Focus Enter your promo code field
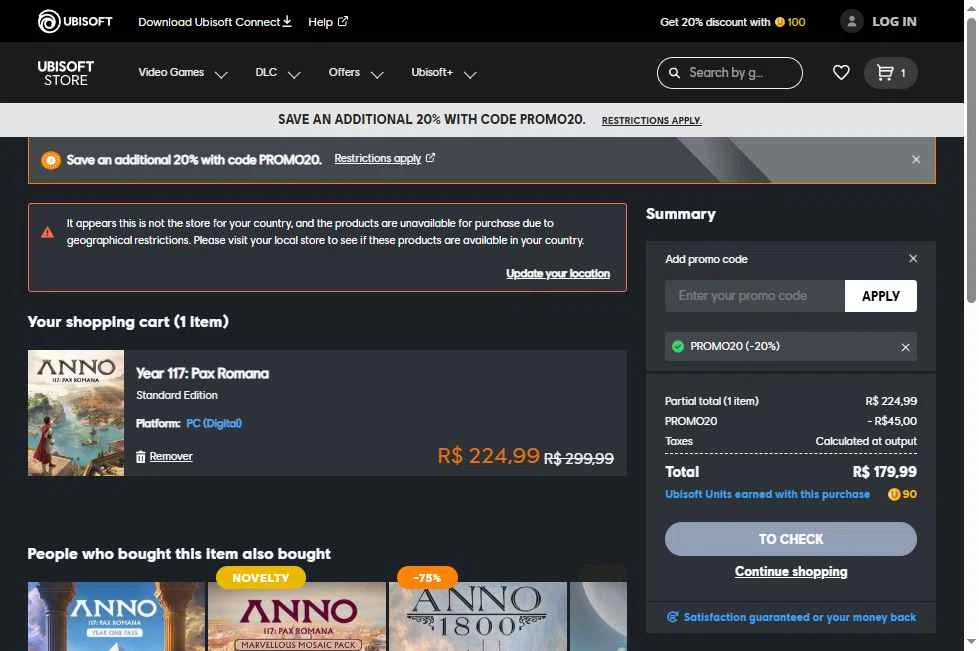This screenshot has height=651, width=979. pyautogui.click(x=754, y=296)
